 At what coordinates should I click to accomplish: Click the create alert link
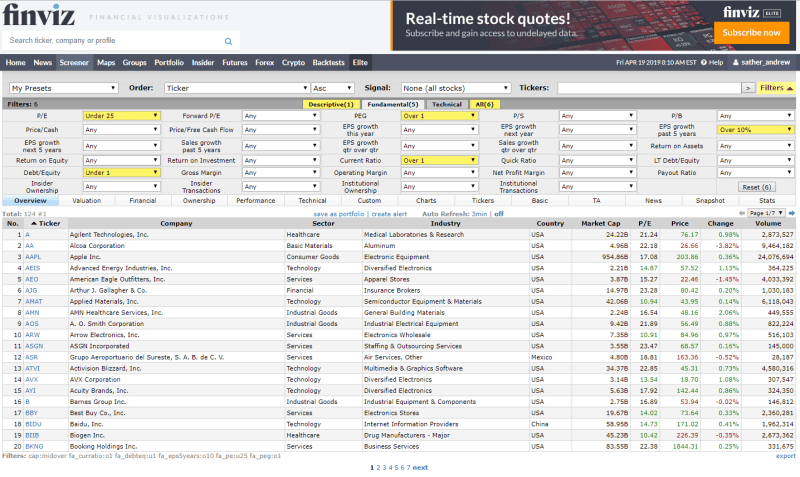pos(389,214)
